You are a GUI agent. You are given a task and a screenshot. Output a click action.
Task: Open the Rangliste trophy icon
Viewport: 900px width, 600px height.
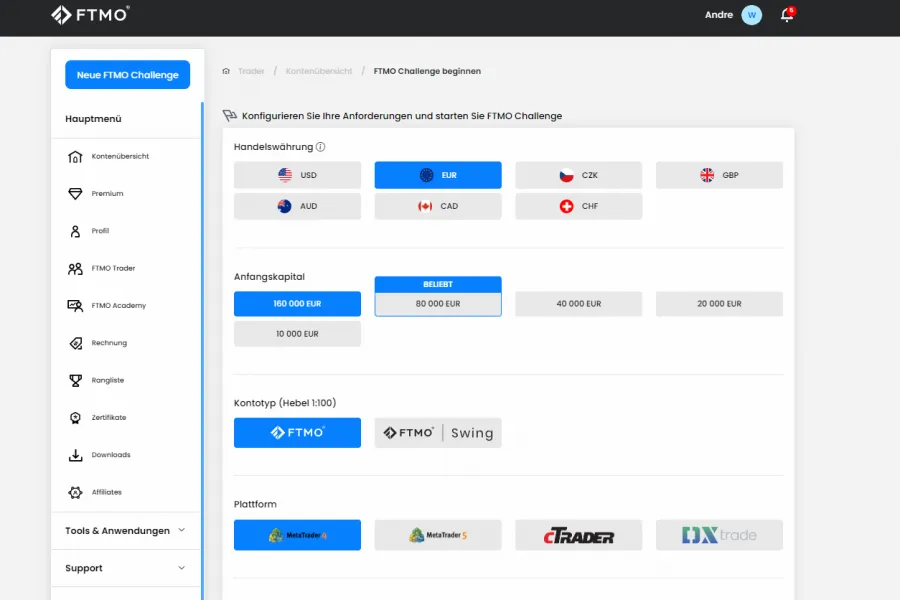75,381
